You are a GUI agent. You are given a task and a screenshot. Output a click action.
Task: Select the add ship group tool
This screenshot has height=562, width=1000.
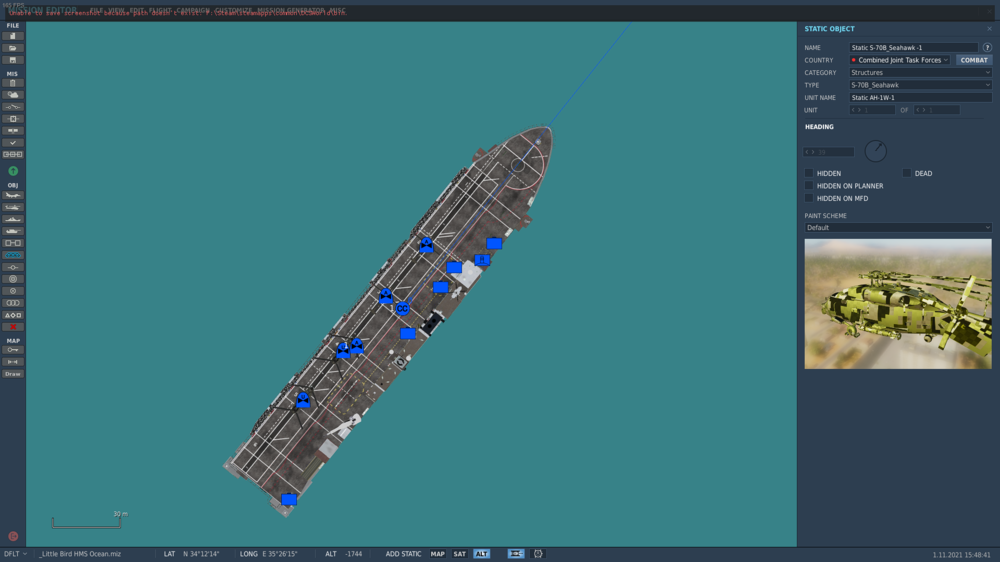[x=13, y=219]
